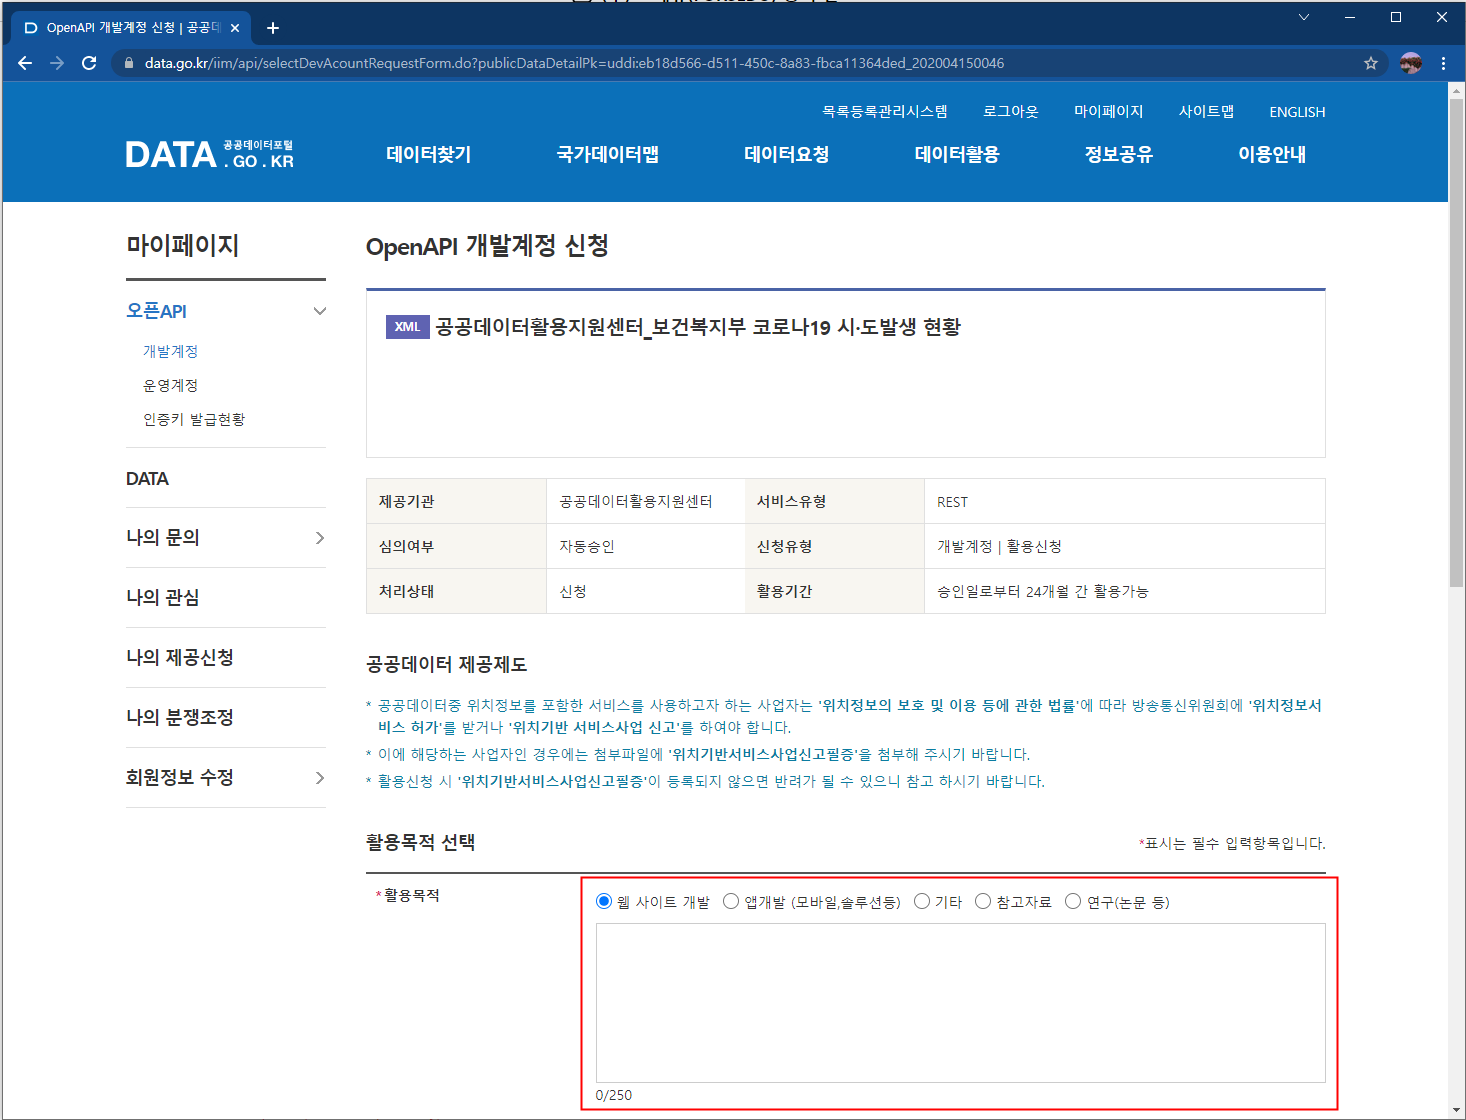The width and height of the screenshot is (1466, 1120).
Task: Select 참고자료 radio button
Action: [983, 901]
